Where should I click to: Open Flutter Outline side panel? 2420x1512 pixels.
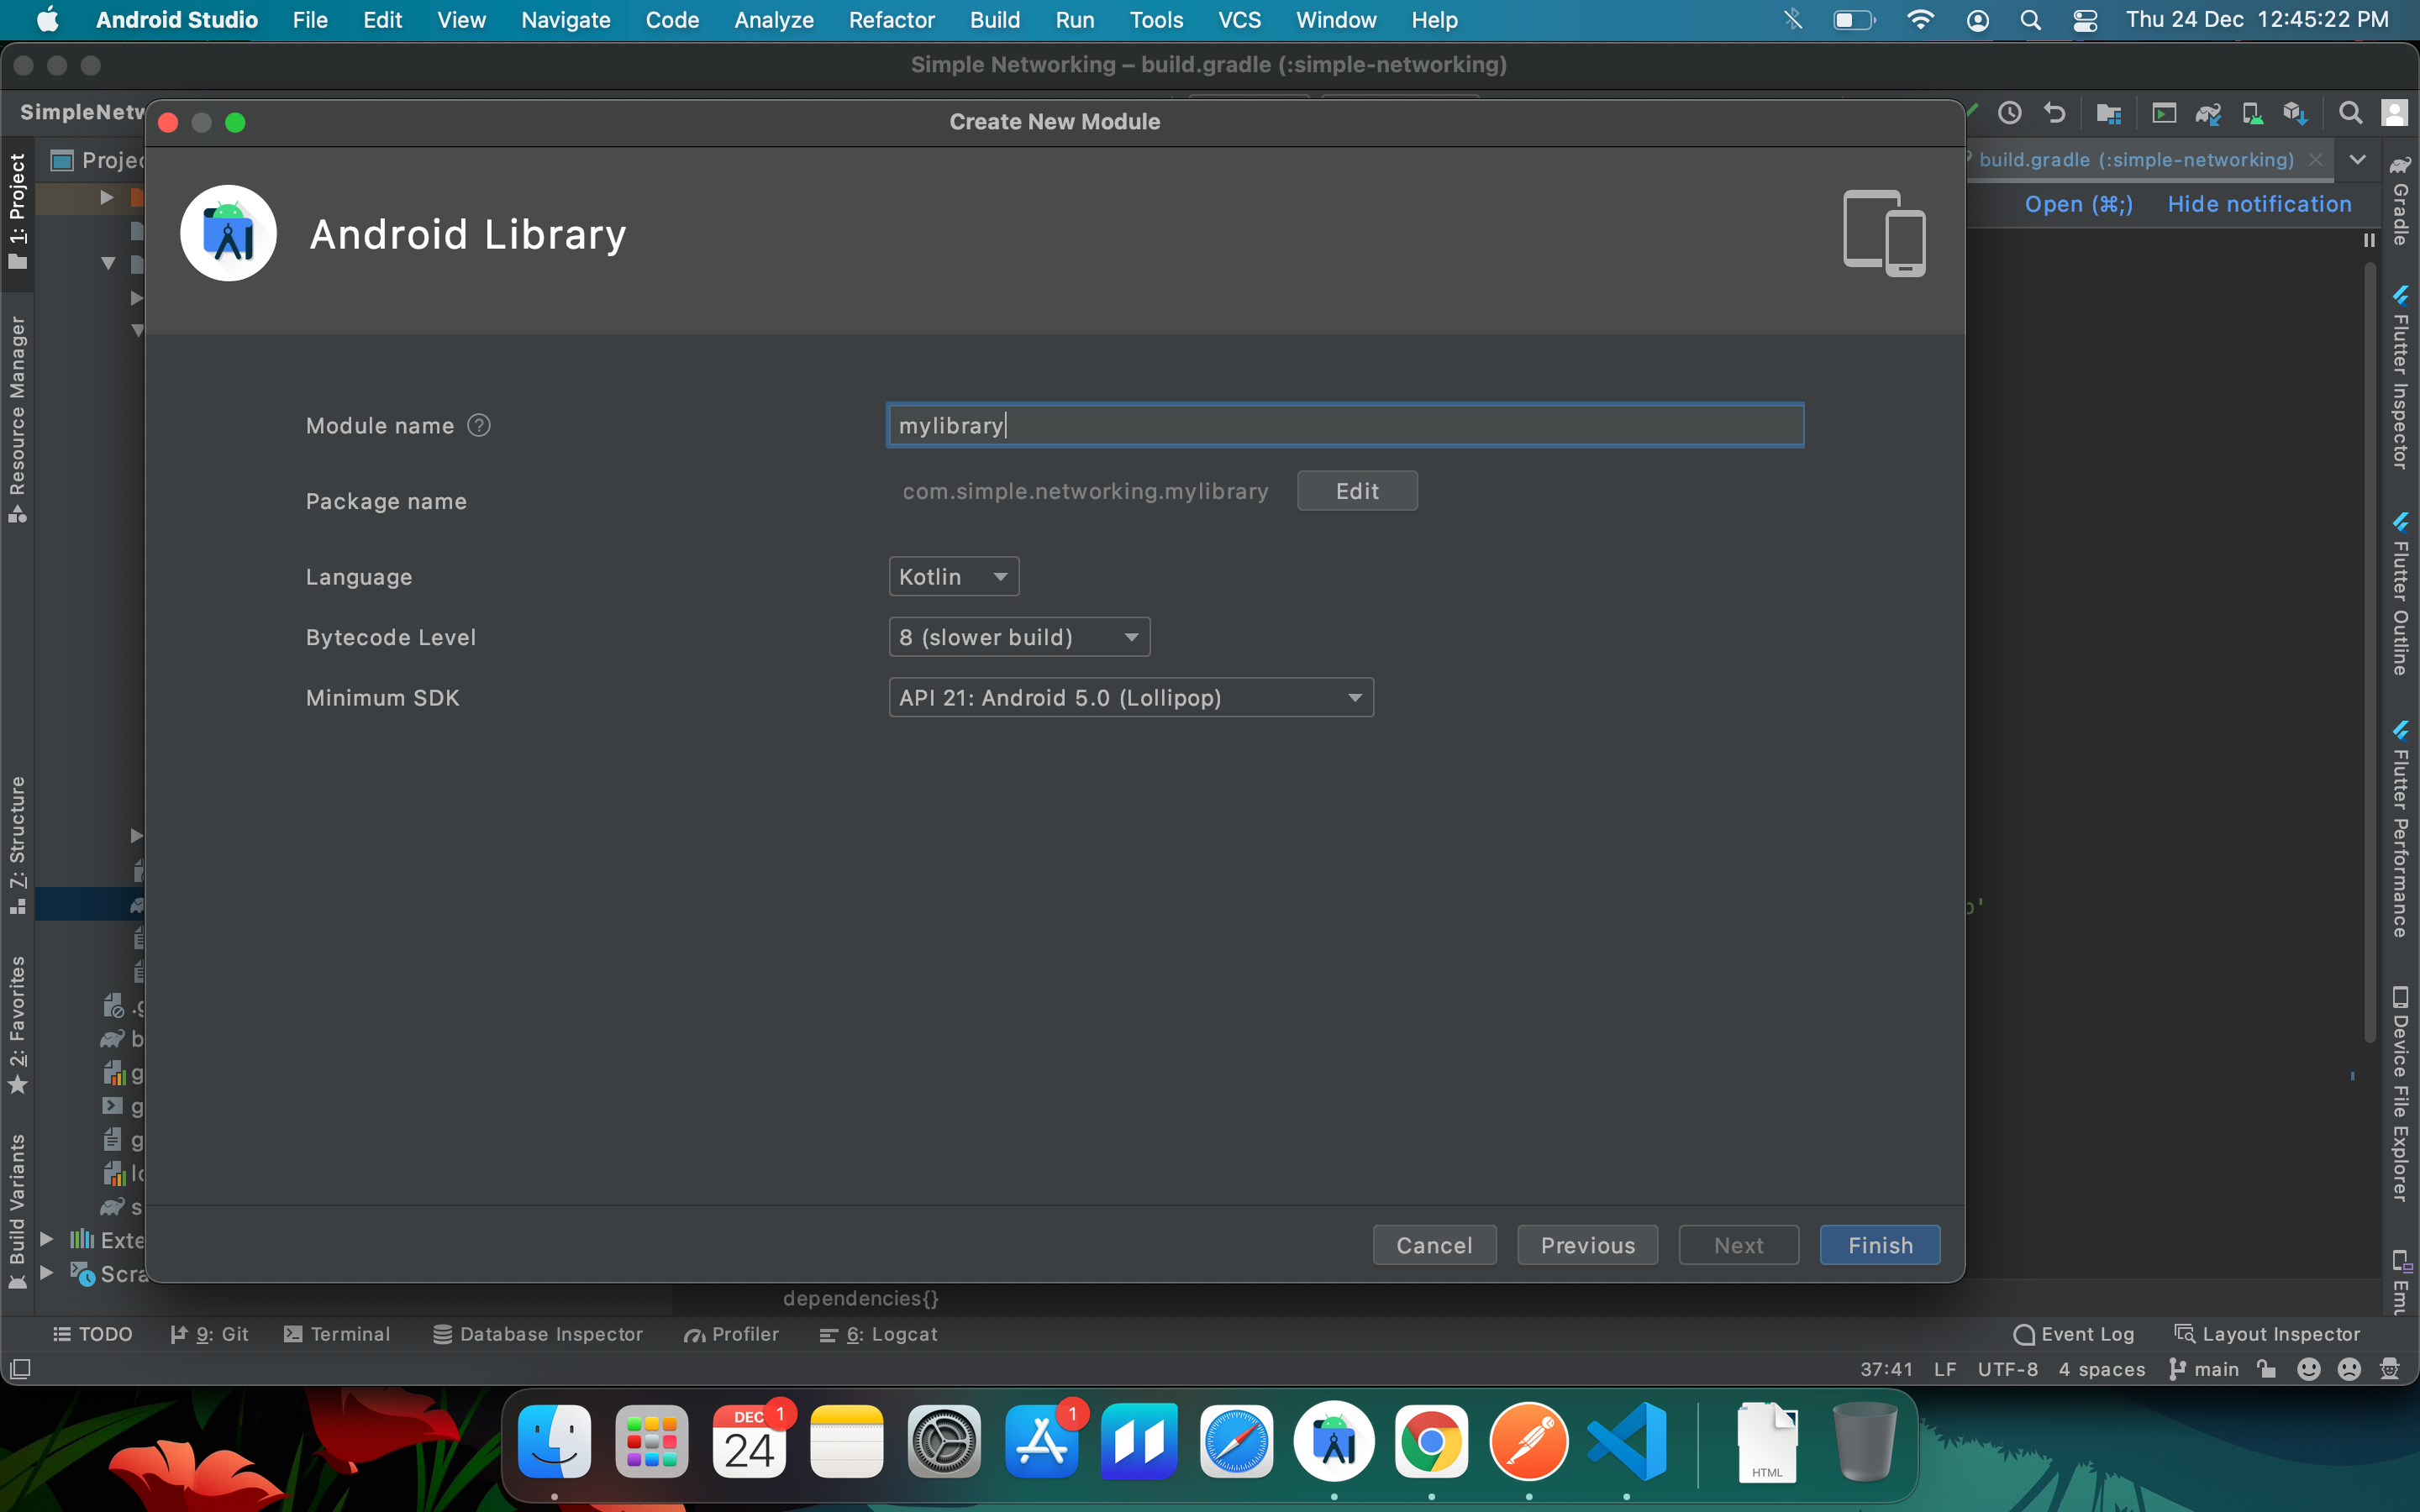(2400, 594)
